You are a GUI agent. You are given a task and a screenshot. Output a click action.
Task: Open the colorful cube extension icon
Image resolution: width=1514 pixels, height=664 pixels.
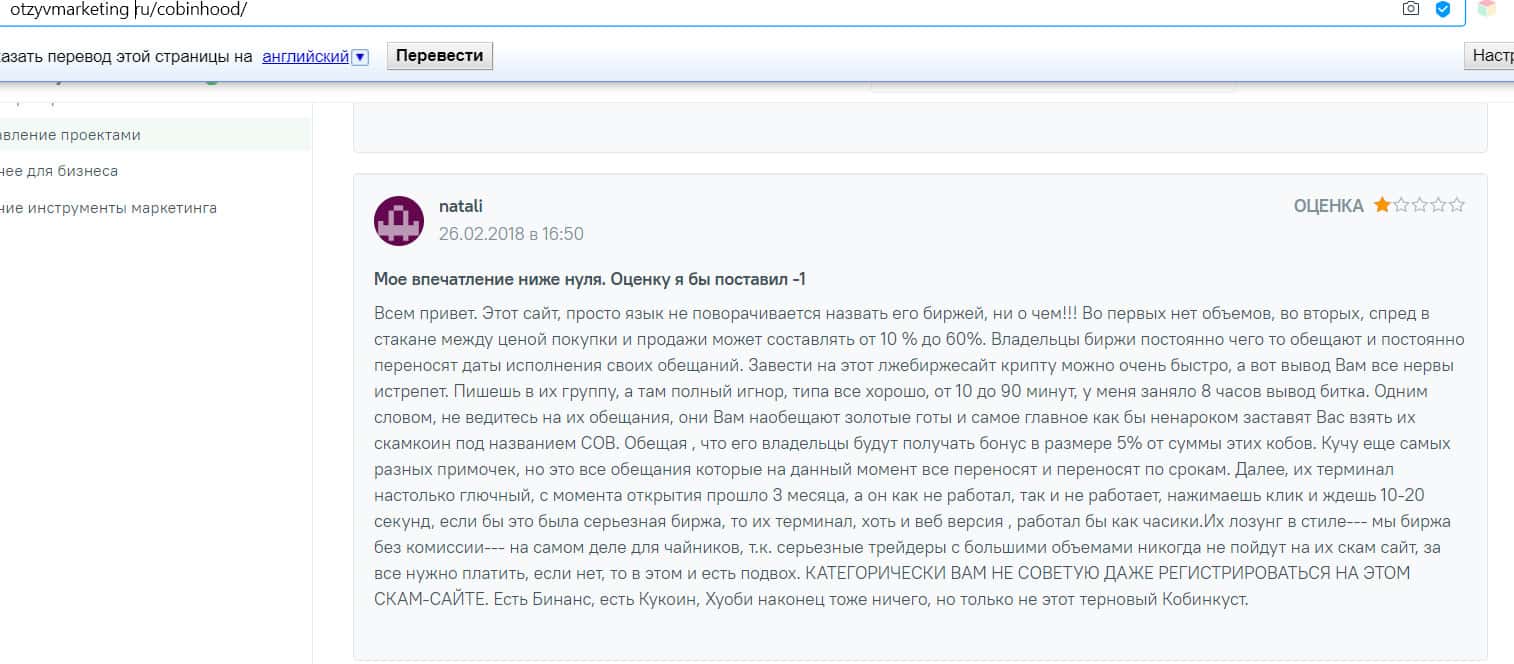click(x=1487, y=9)
